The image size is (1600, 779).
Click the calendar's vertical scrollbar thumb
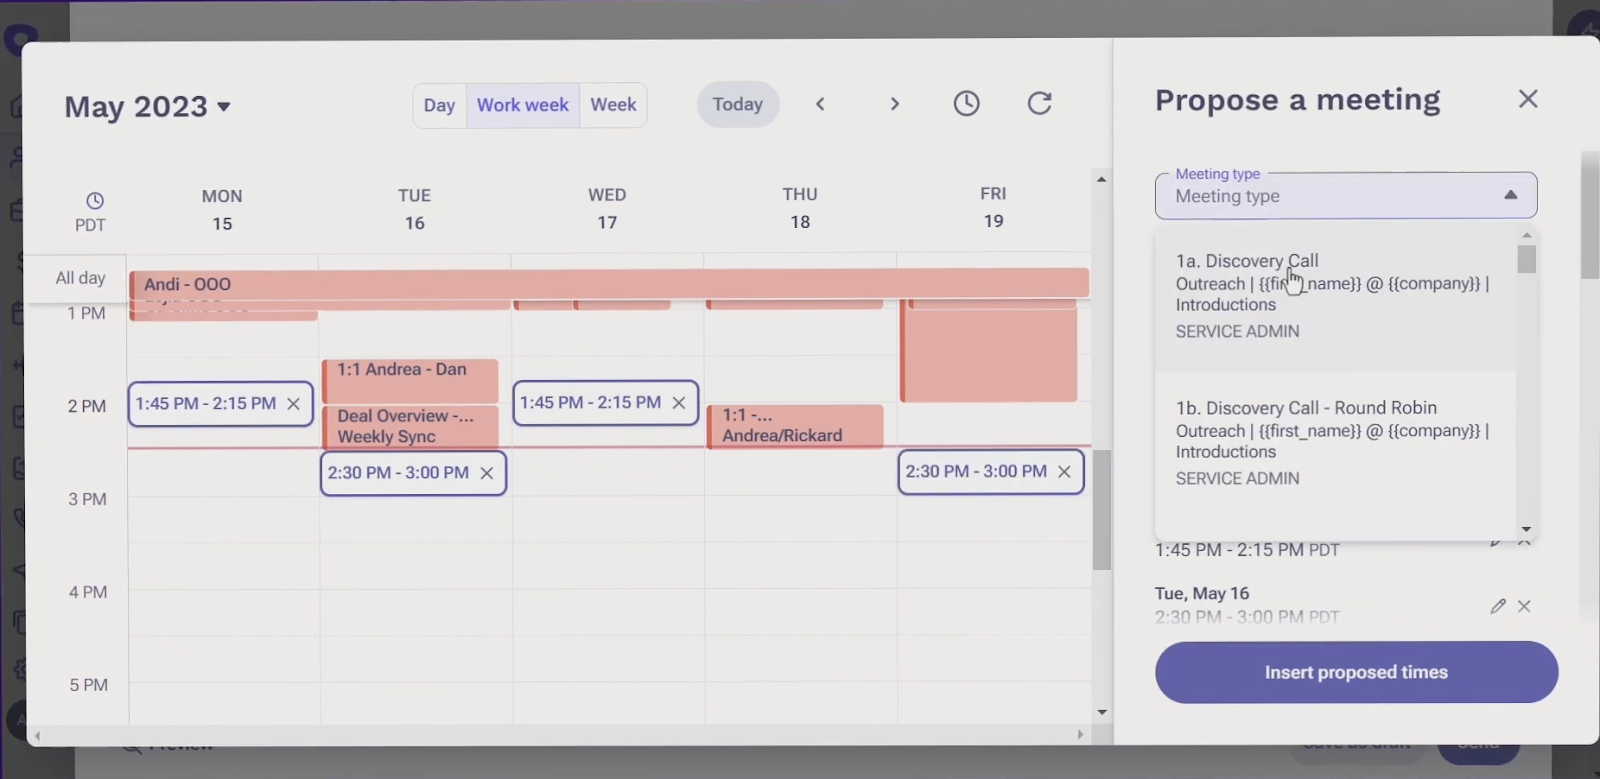[1101, 510]
